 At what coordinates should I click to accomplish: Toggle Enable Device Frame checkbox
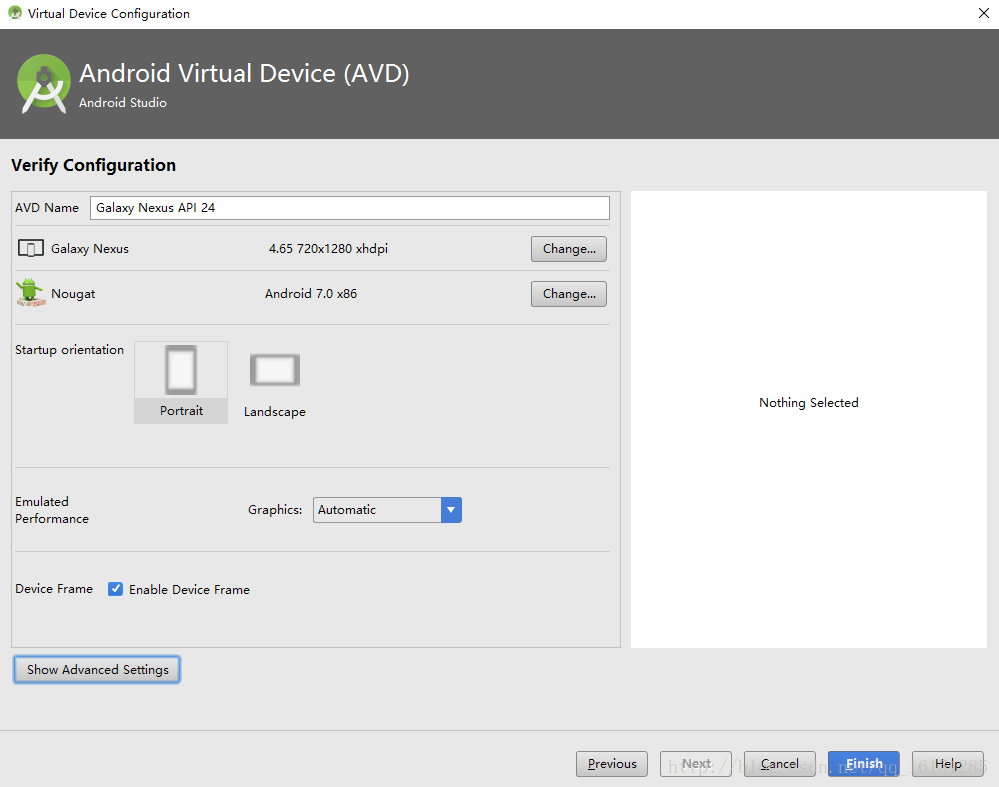pos(115,589)
